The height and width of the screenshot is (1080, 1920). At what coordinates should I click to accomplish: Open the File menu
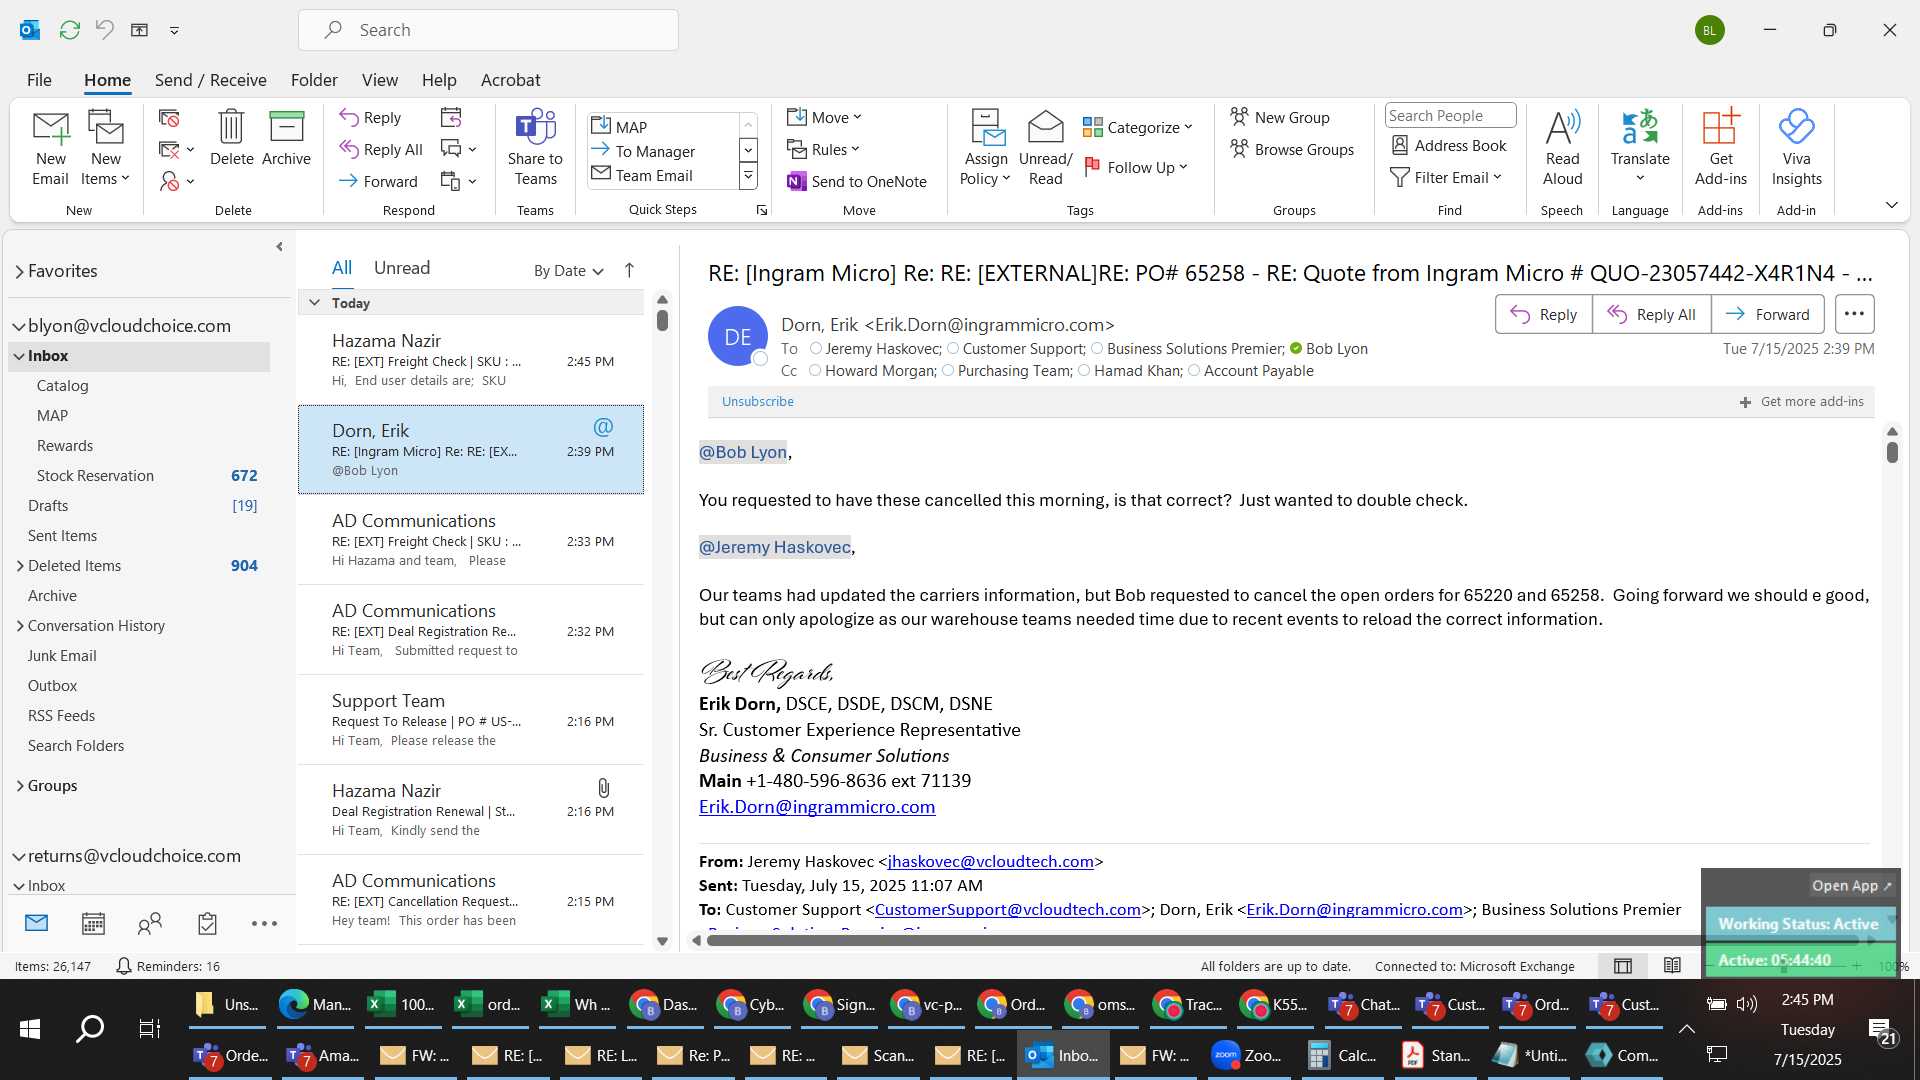(39, 80)
